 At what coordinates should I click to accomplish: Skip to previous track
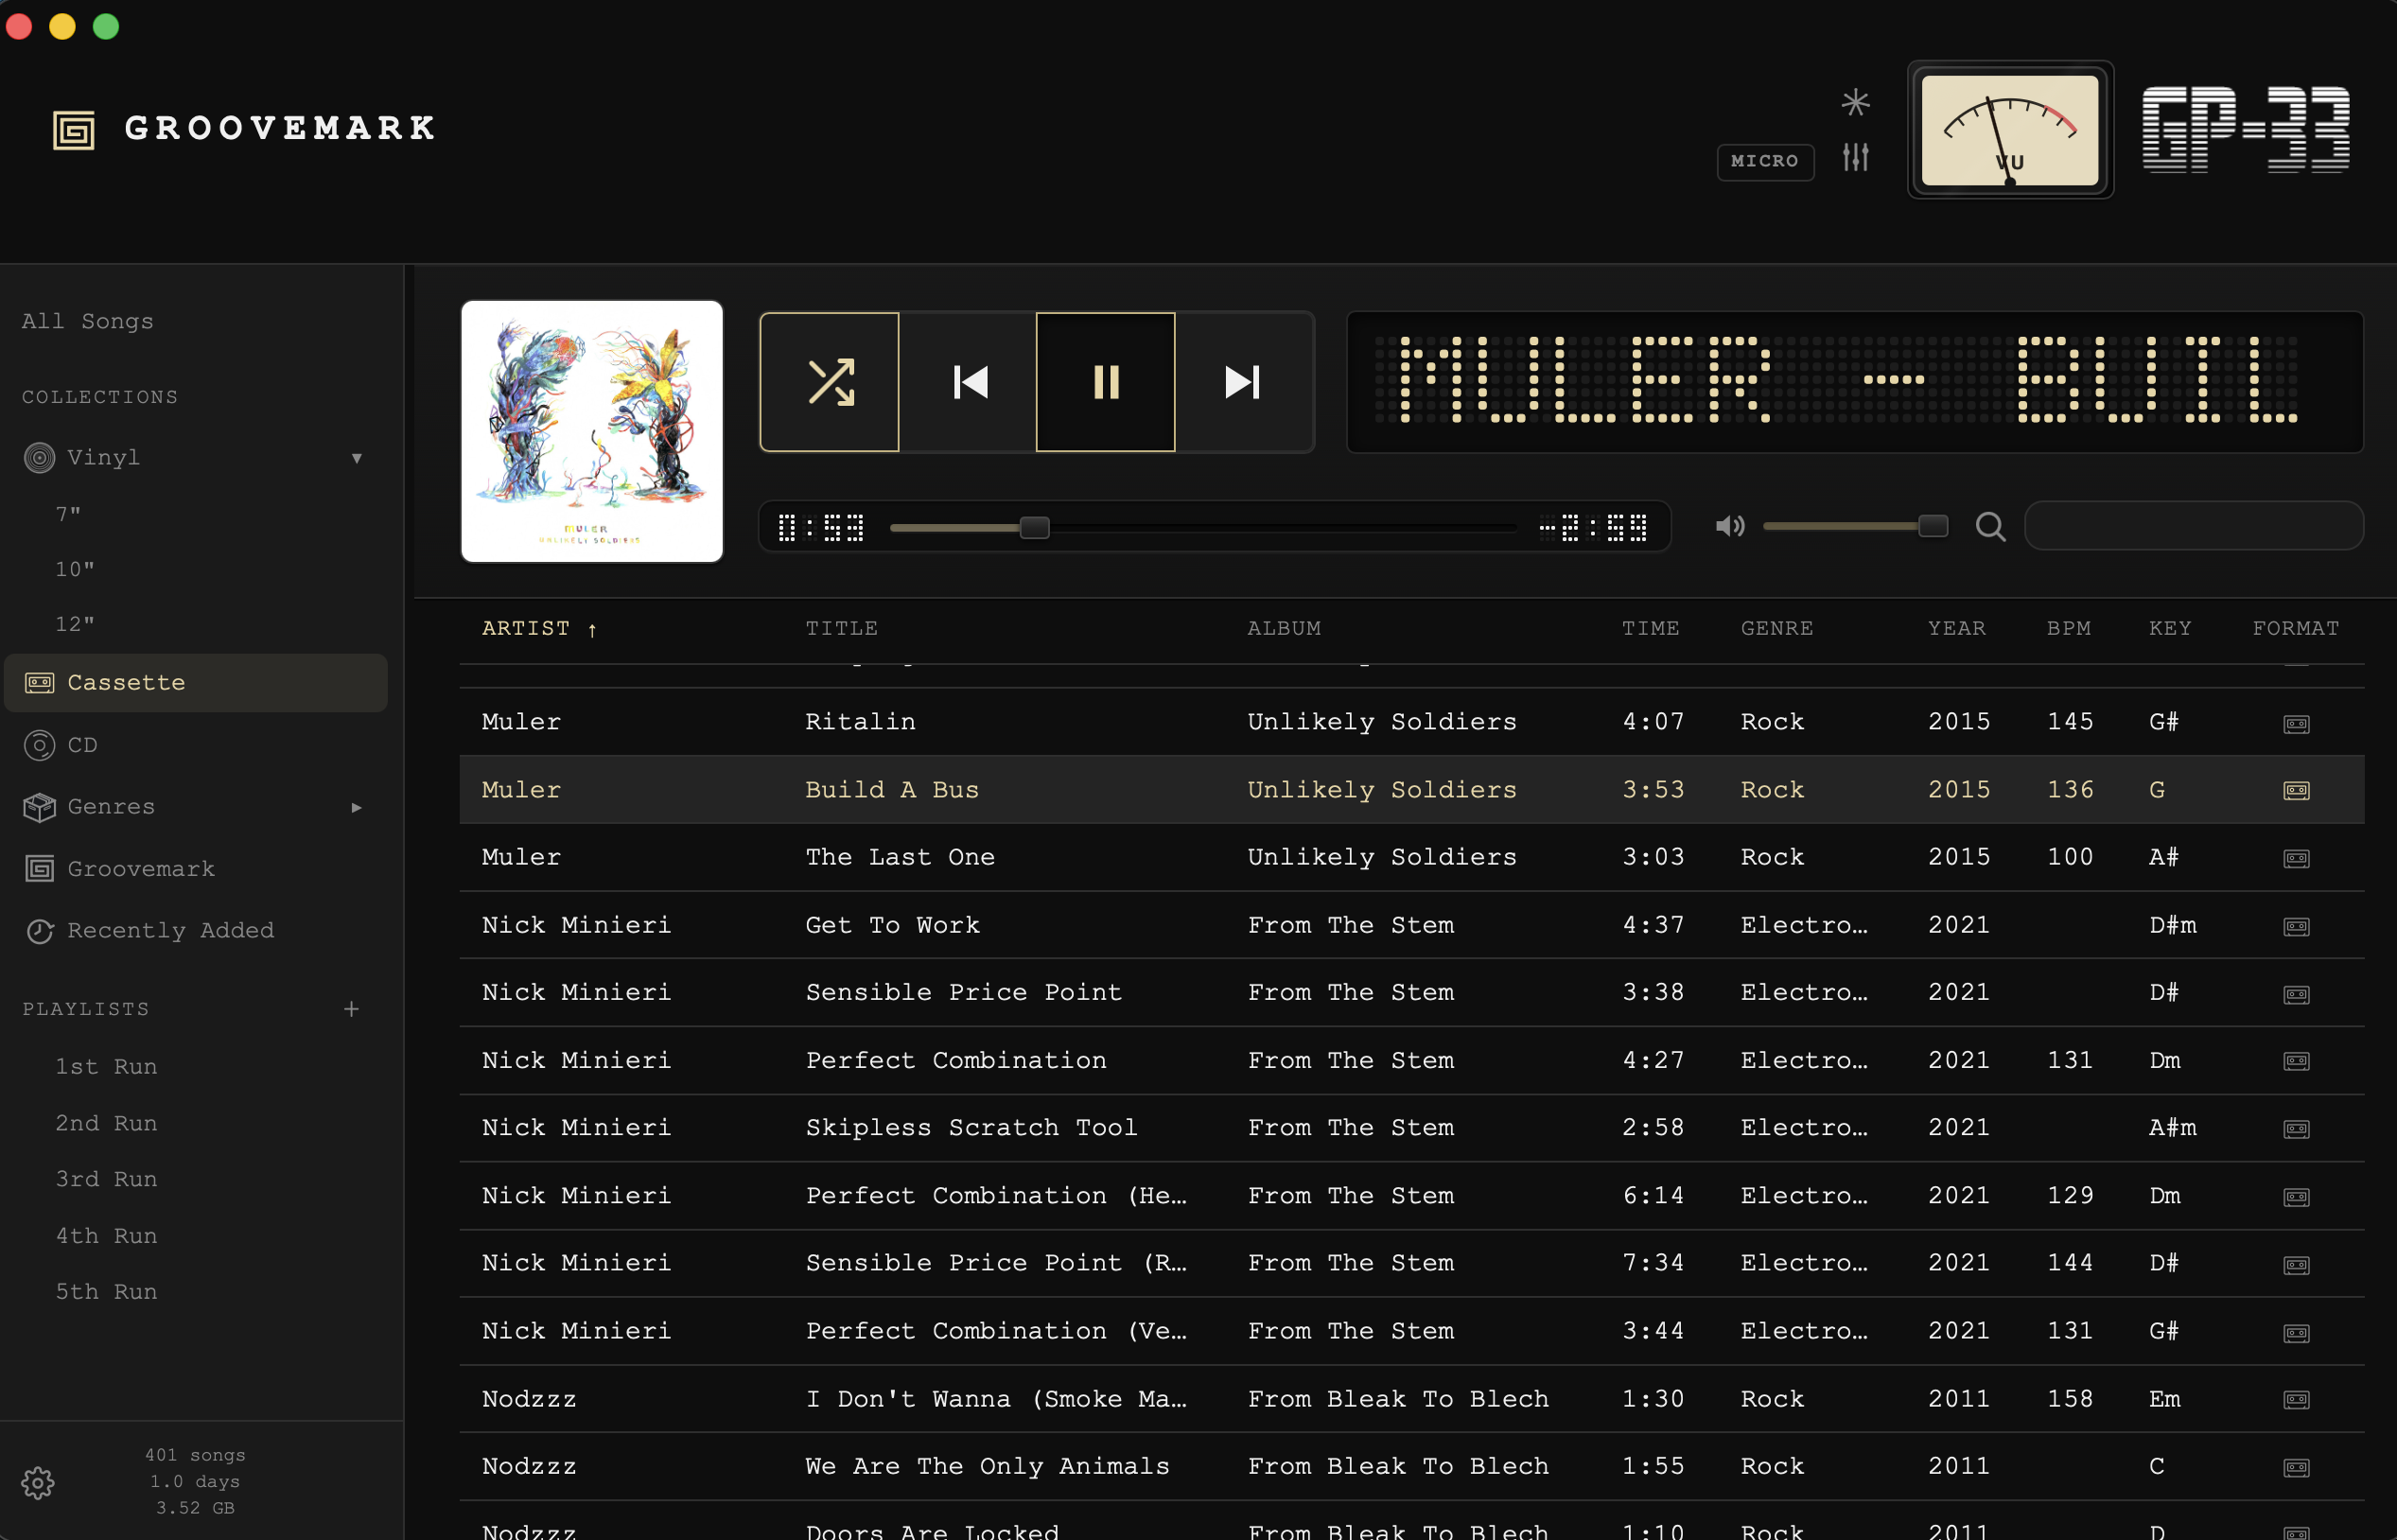pos(968,382)
